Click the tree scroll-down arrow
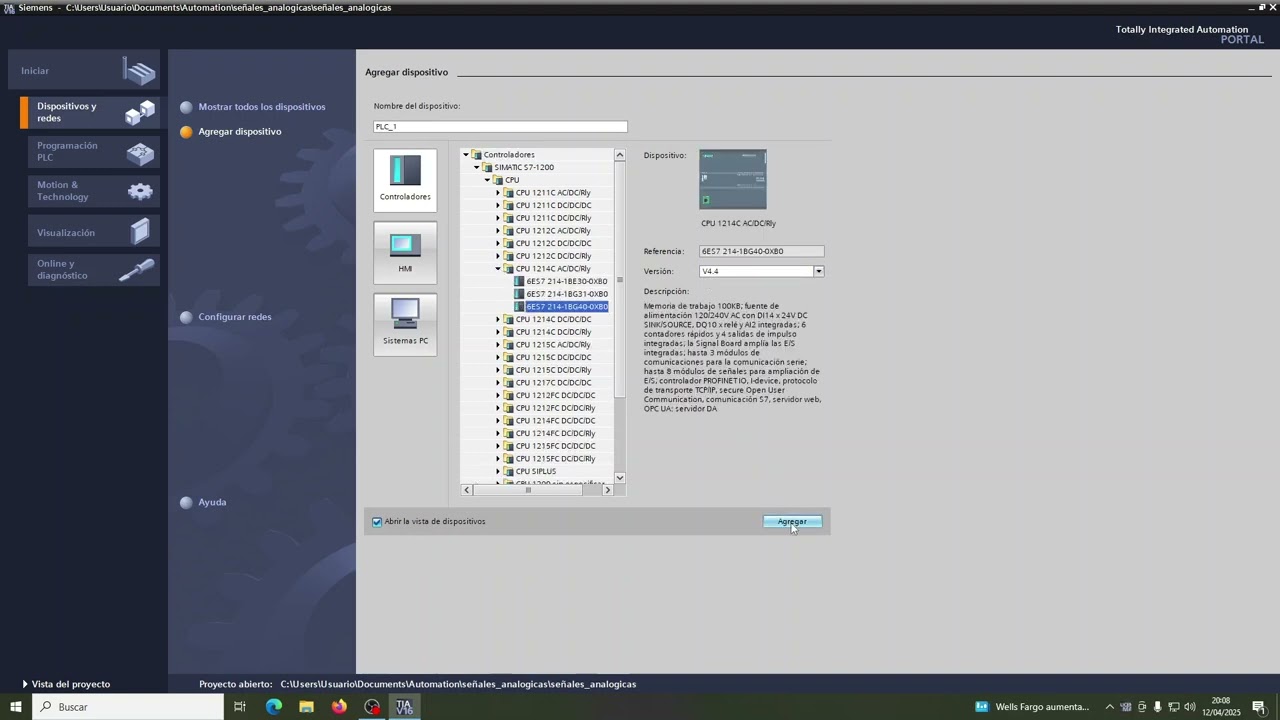This screenshot has width=1280, height=720. coord(620,478)
